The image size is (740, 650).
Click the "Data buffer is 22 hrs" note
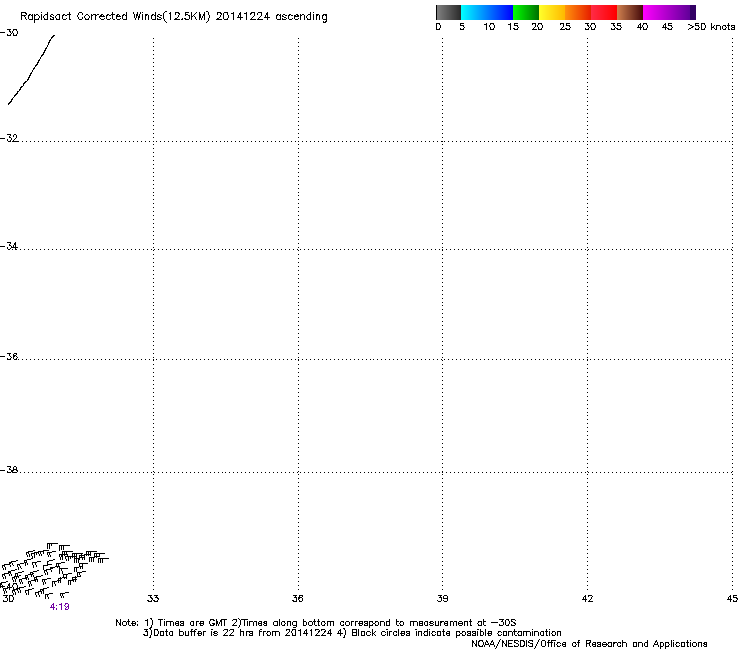(x=352, y=633)
